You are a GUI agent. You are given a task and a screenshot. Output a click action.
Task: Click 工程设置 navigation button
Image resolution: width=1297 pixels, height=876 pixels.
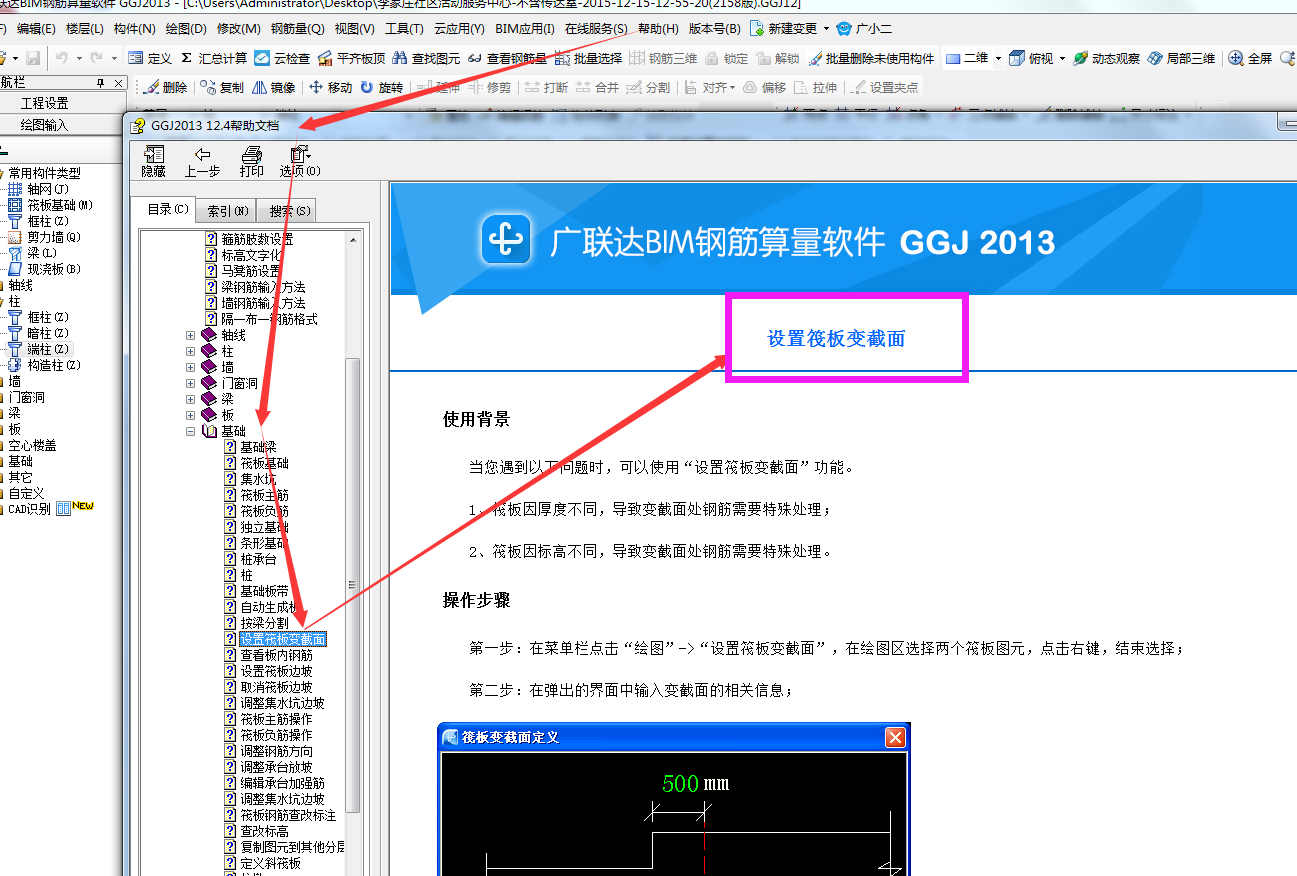click(45, 103)
